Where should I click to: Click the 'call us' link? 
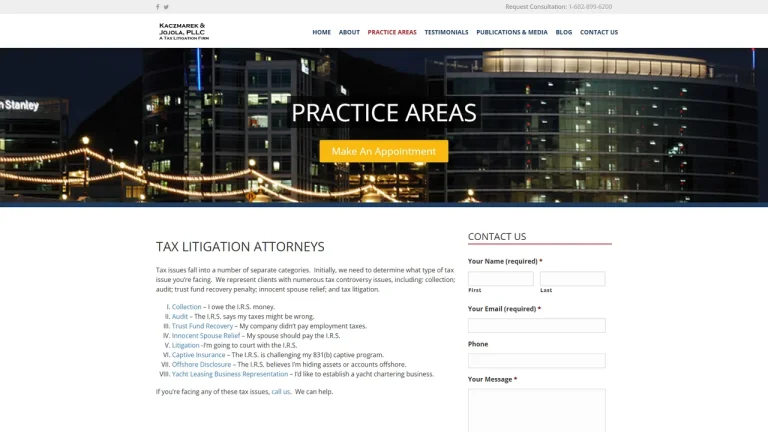(x=281, y=391)
